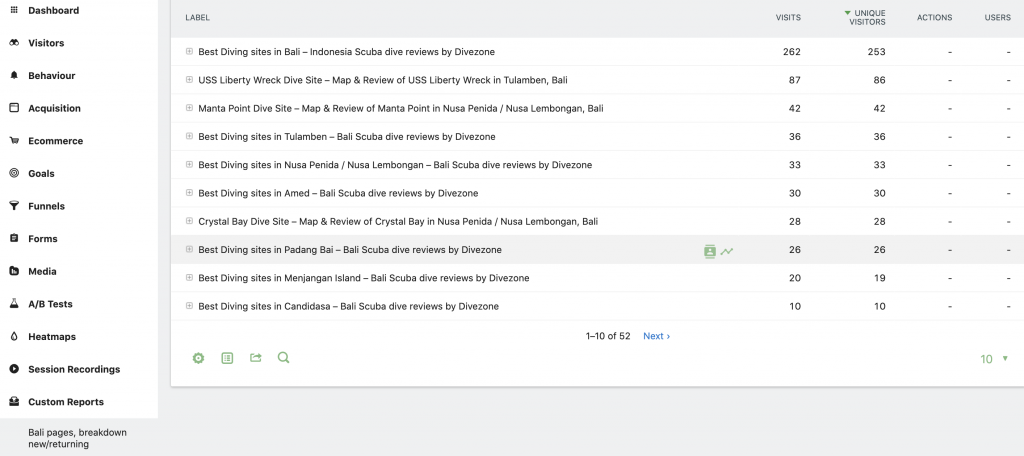Click the Behaviour bell icon
Image resolution: width=1024 pixels, height=456 pixels.
[14, 76]
